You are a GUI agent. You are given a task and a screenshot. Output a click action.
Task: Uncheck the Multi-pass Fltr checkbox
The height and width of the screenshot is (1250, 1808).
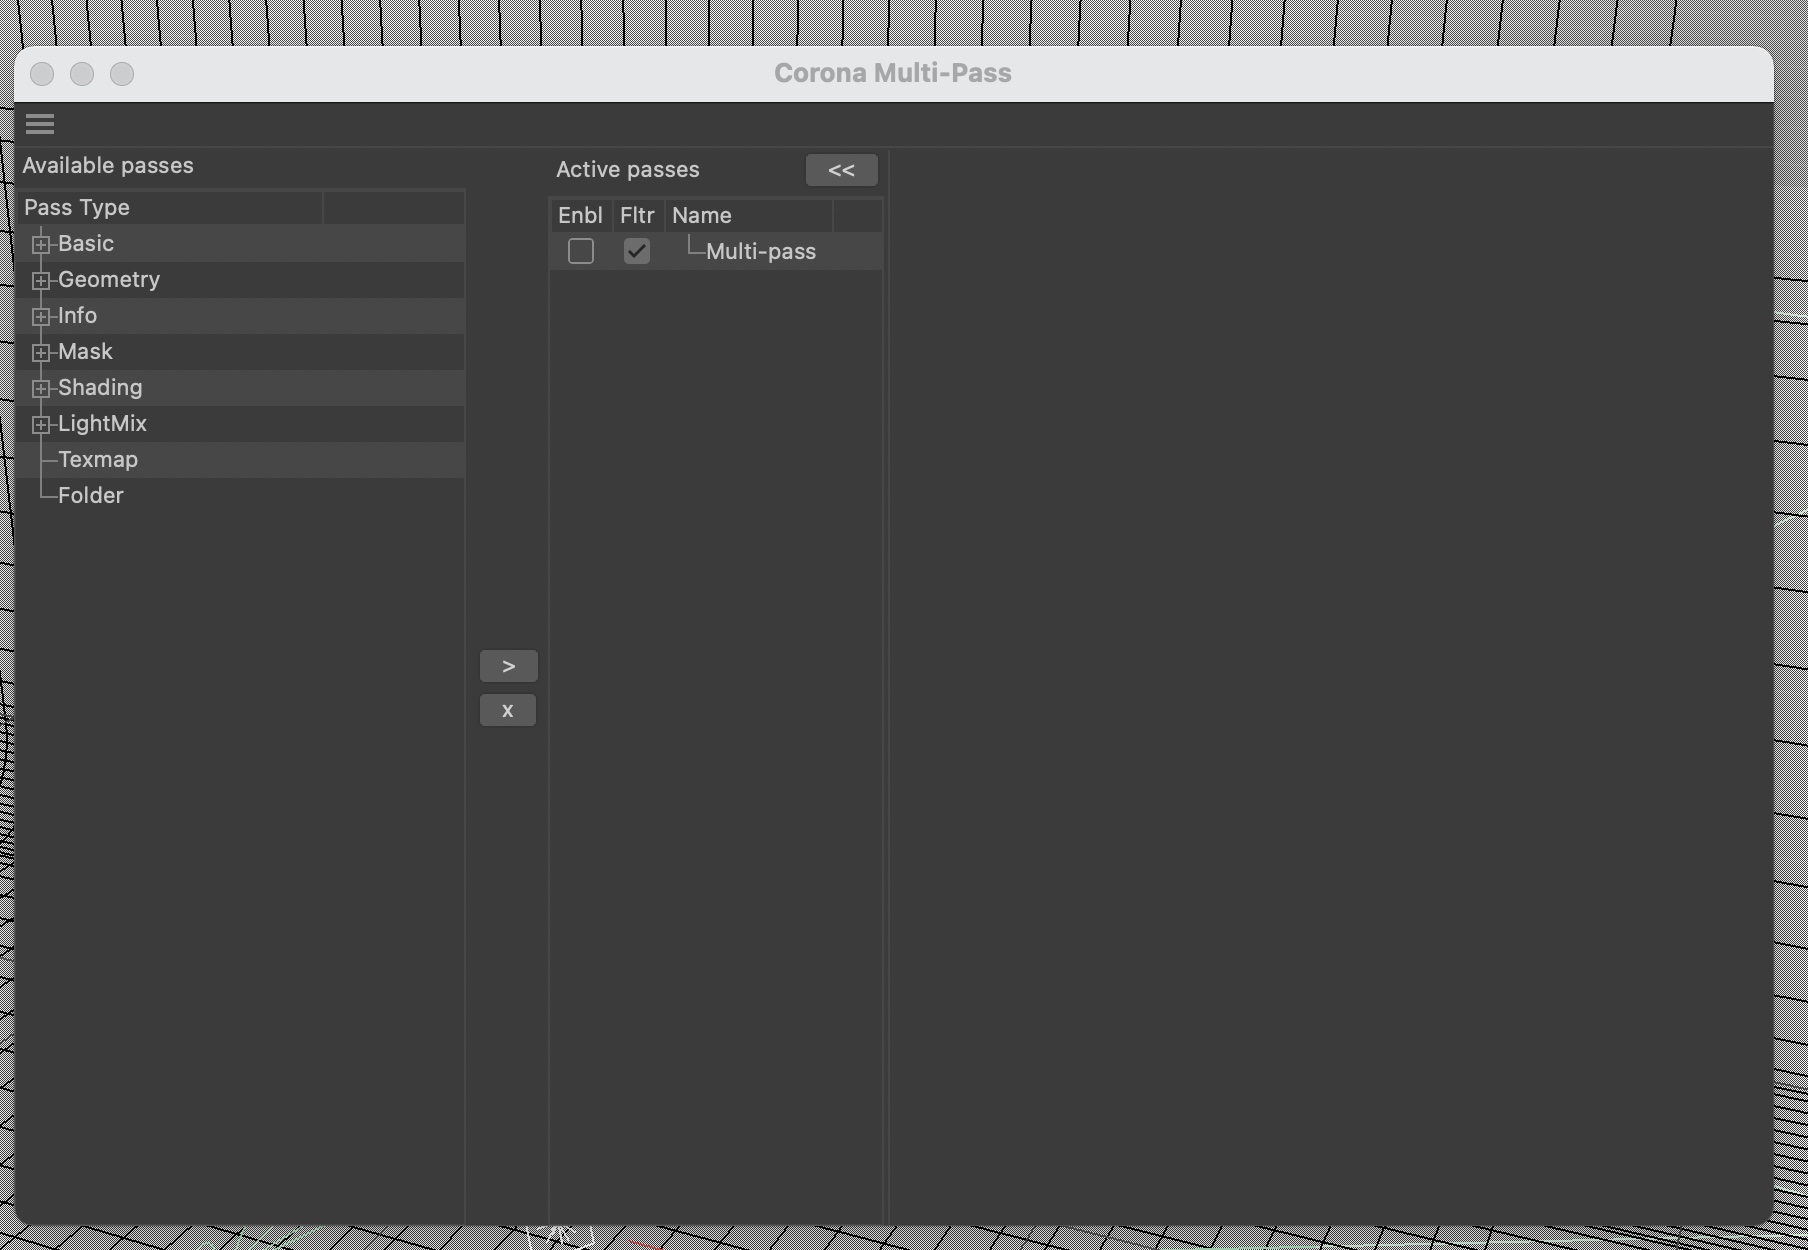tap(637, 251)
